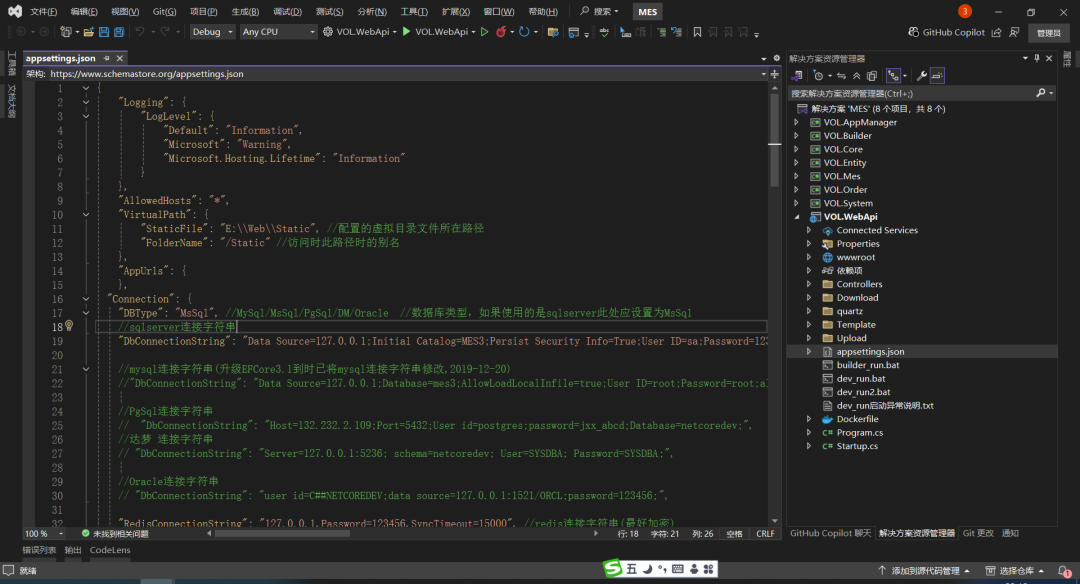Viewport: 1080px width, 584px height.
Task: Click the lightbulb quick action icon on line 18
Action: (x=69, y=326)
